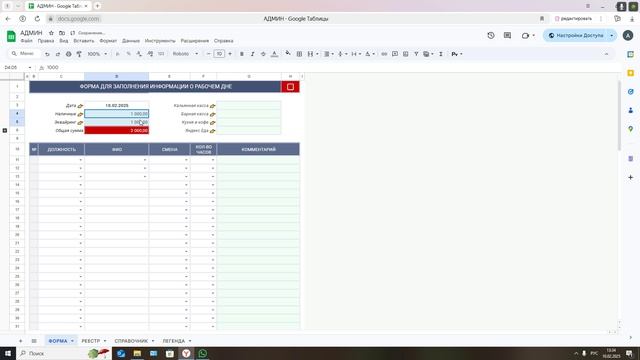Open the Contacts side panel icon
Viewport: 640px width, 360px height.
631,110
